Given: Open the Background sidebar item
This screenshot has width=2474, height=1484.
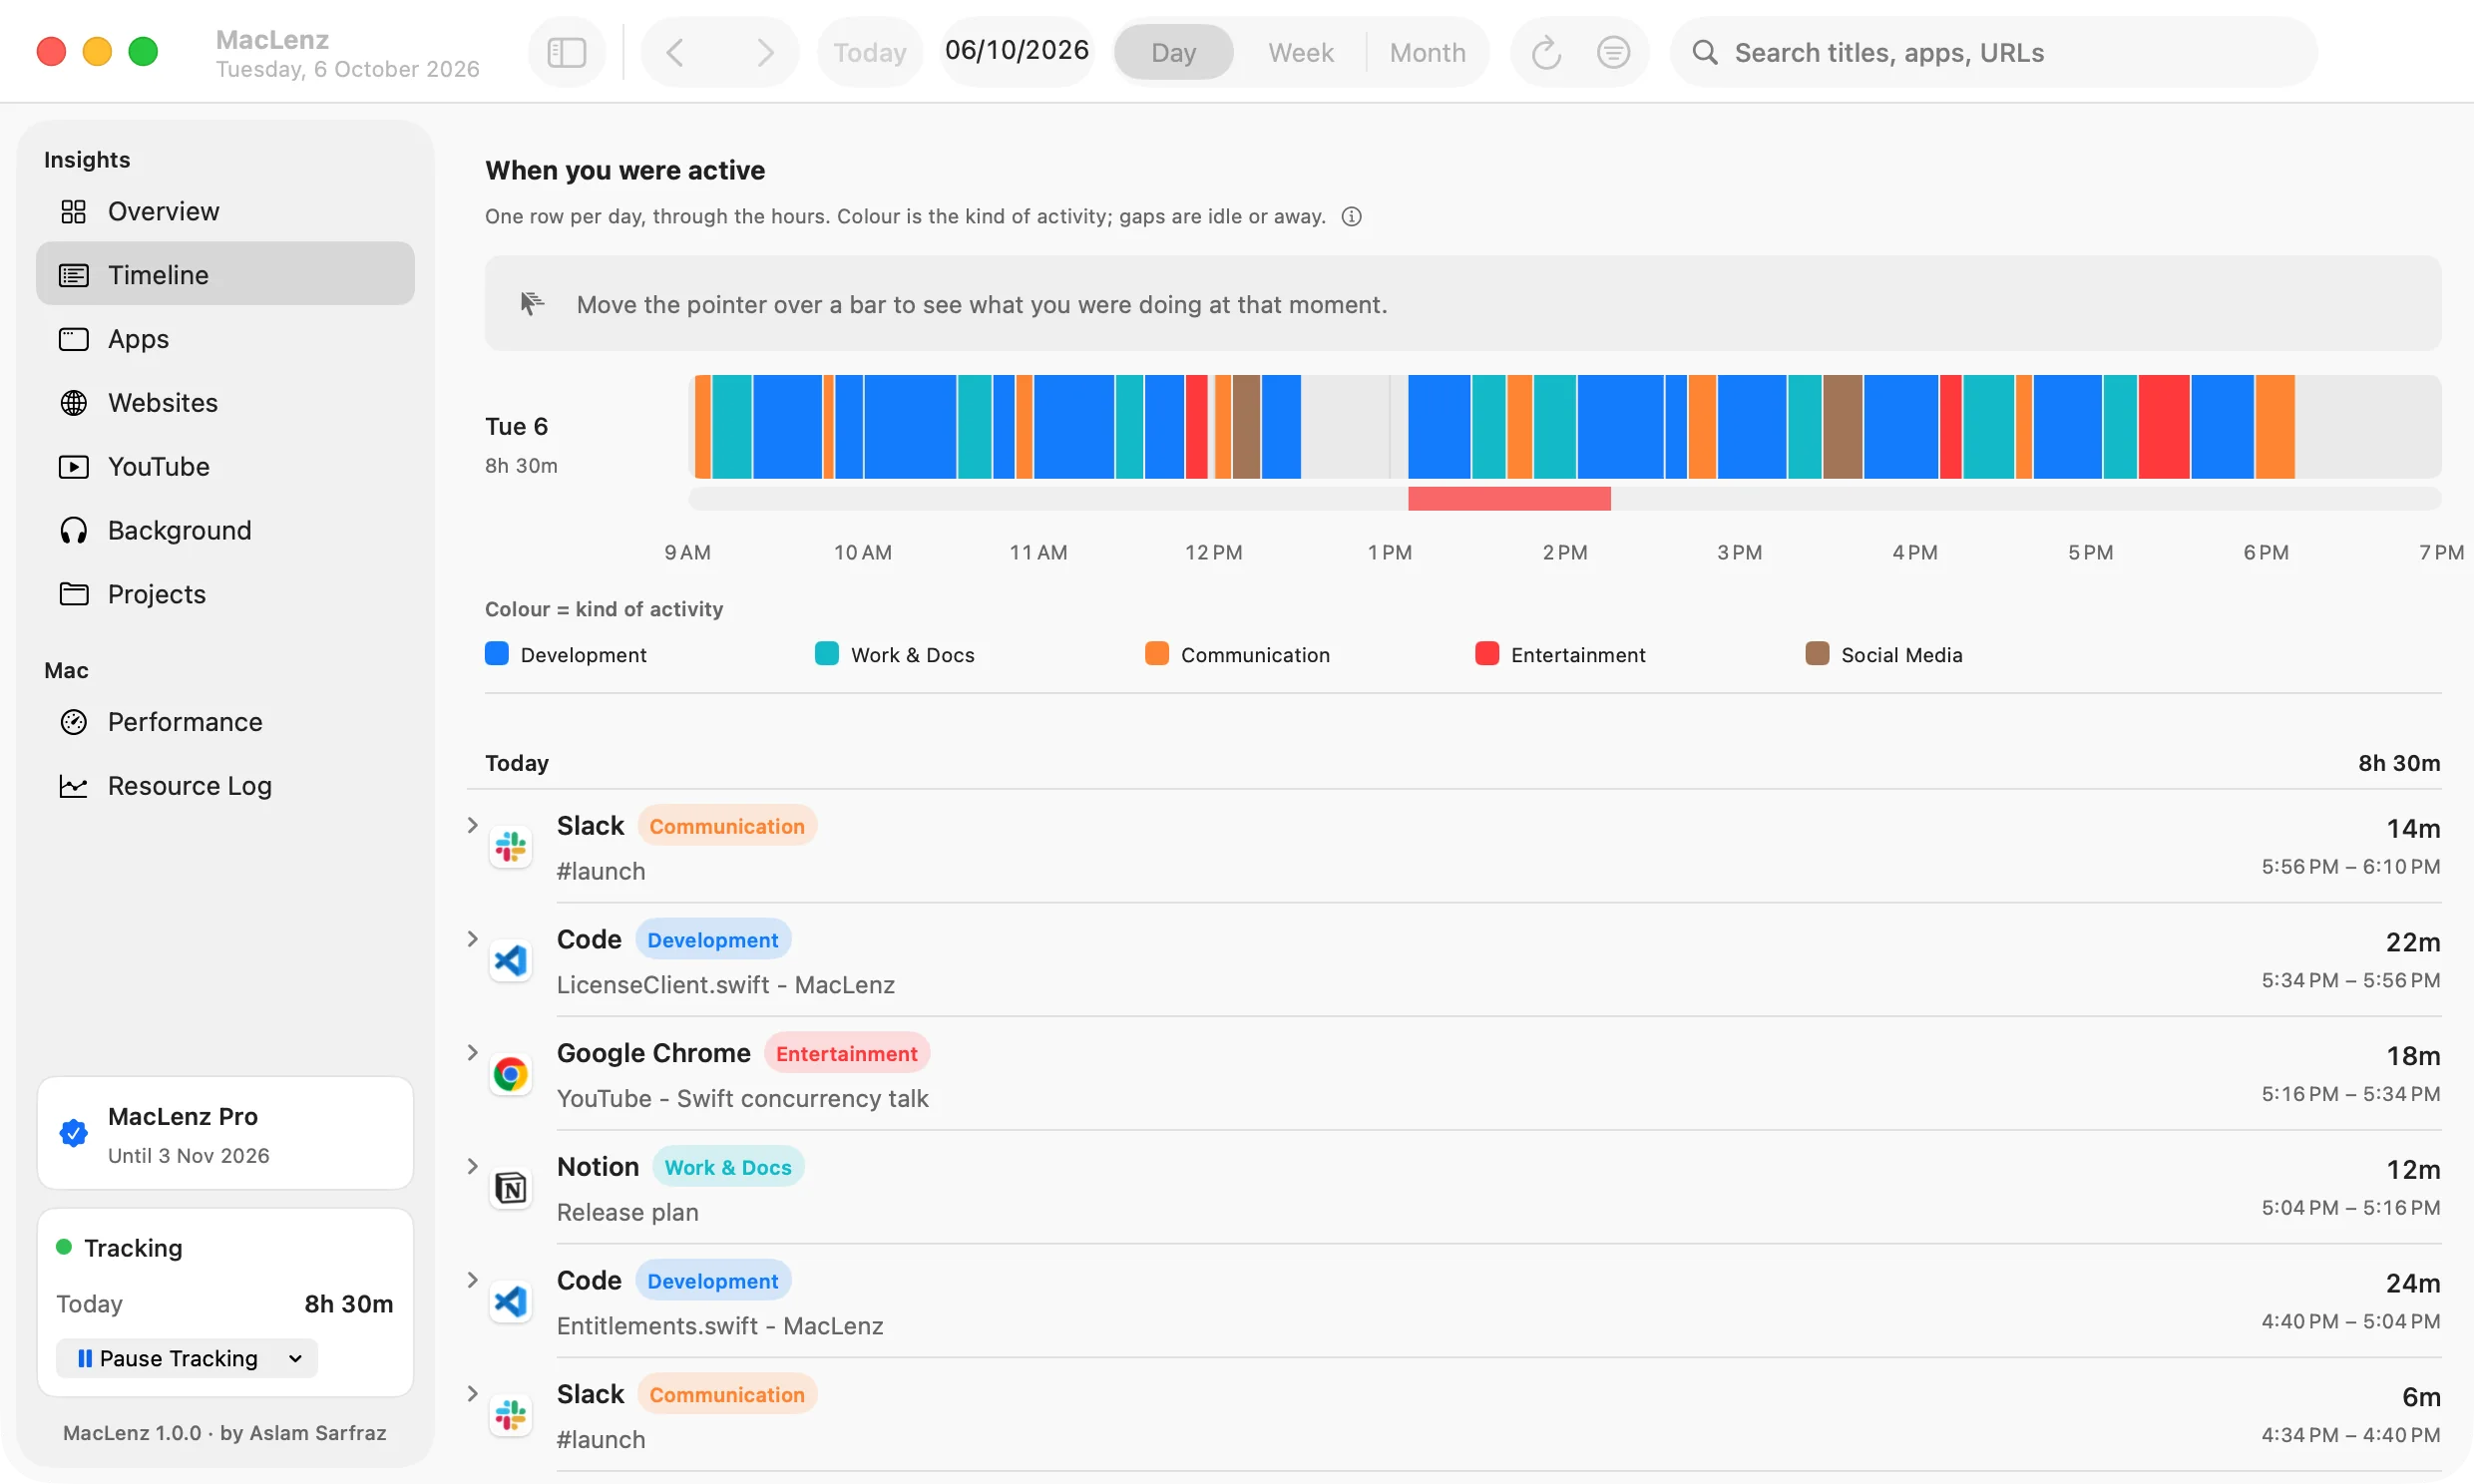Looking at the screenshot, I should pos(225,530).
